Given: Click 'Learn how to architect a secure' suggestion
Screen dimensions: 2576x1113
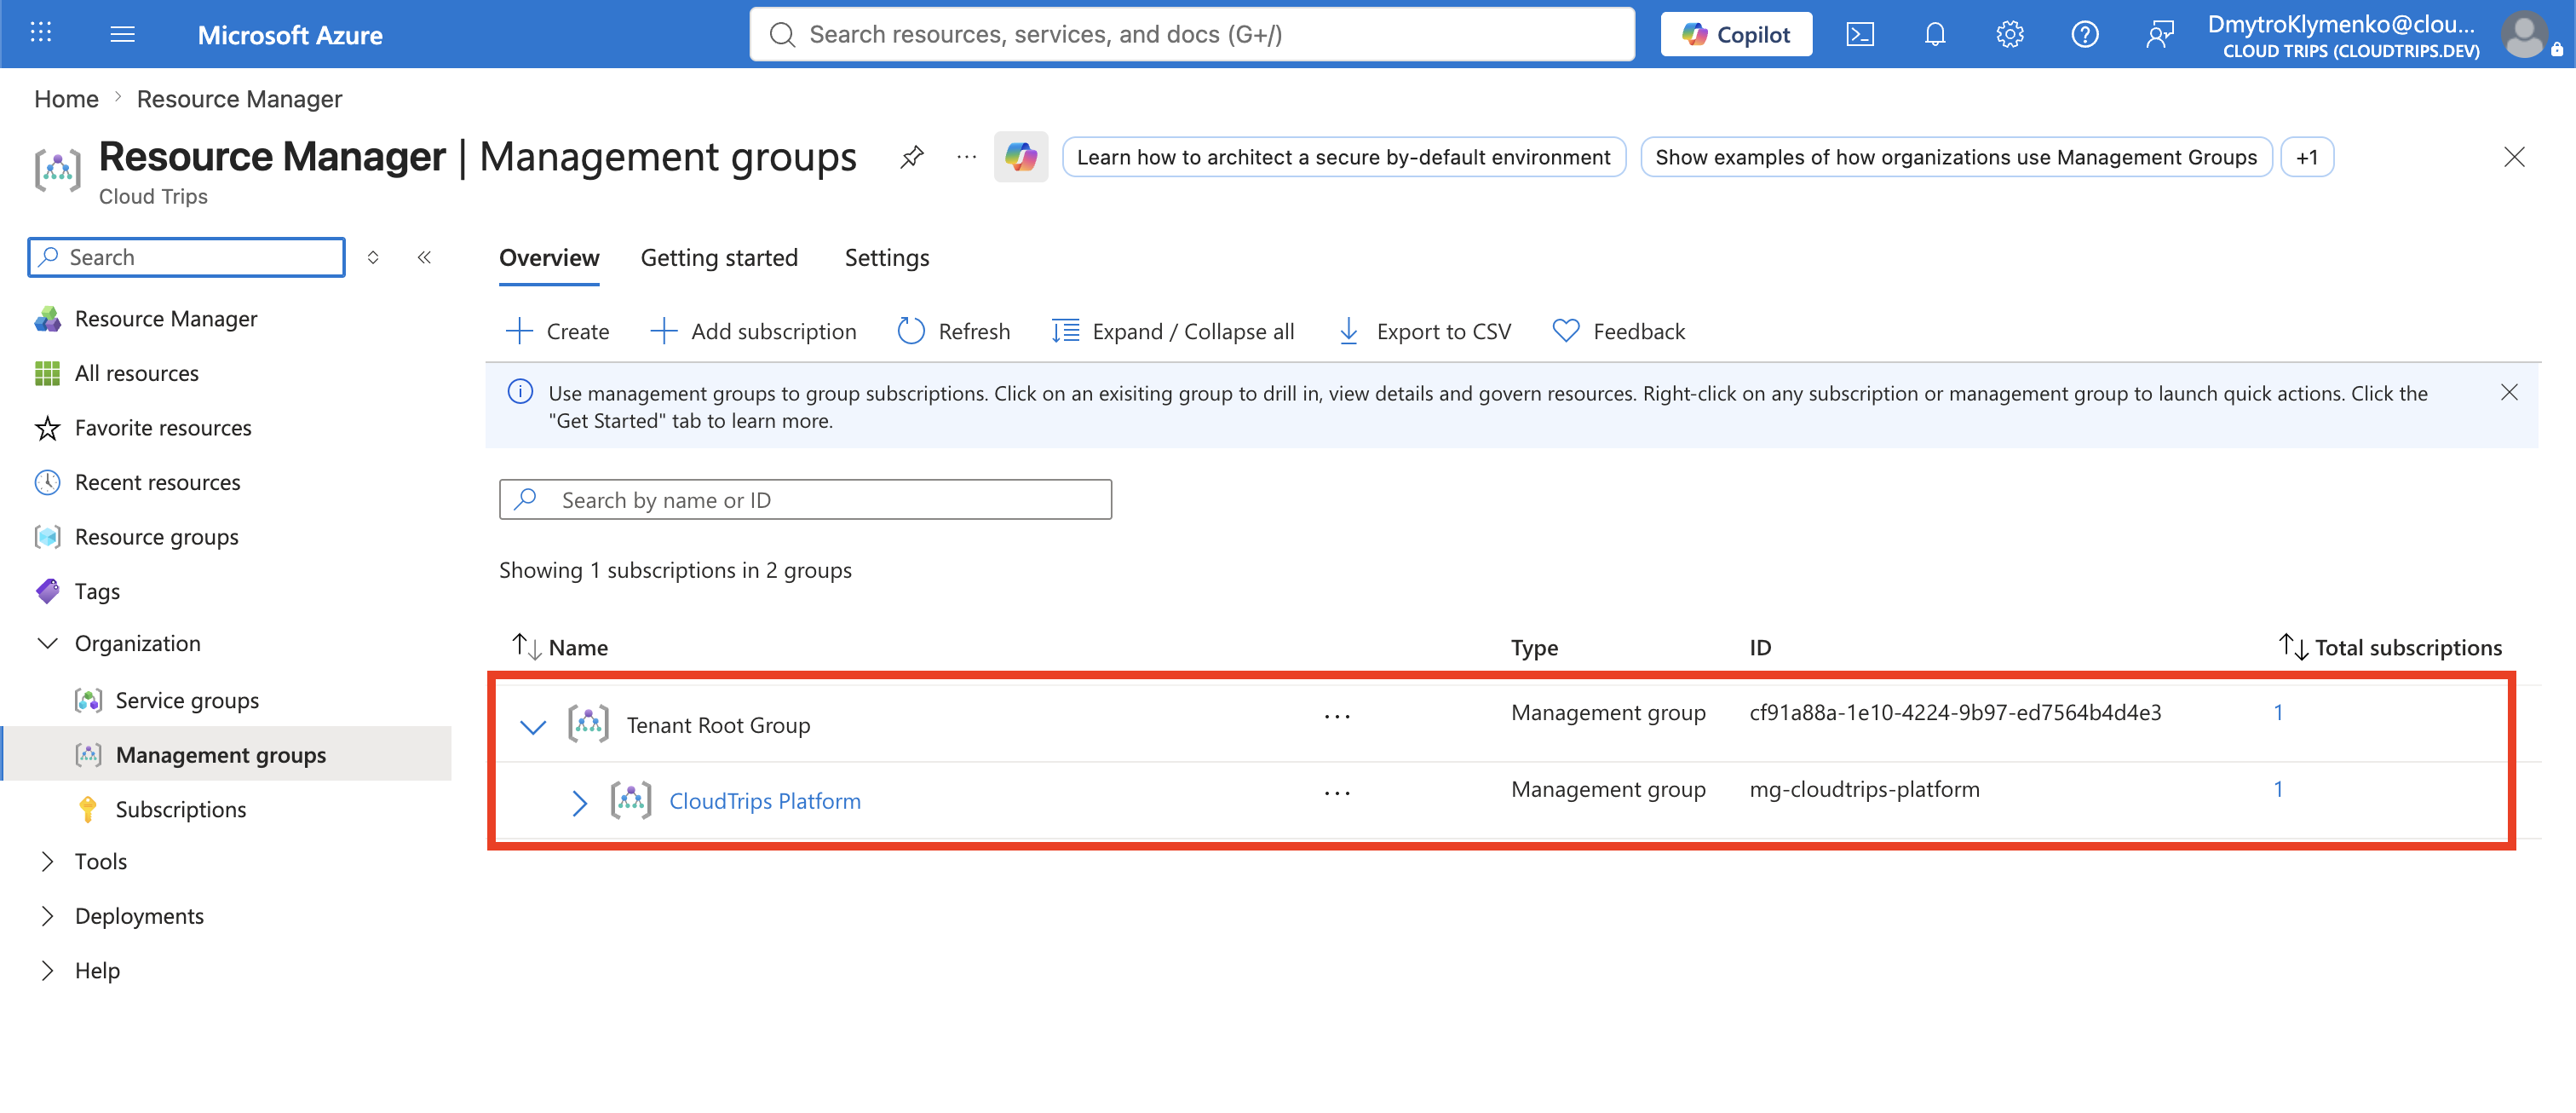Looking at the screenshot, I should pos(1343,157).
